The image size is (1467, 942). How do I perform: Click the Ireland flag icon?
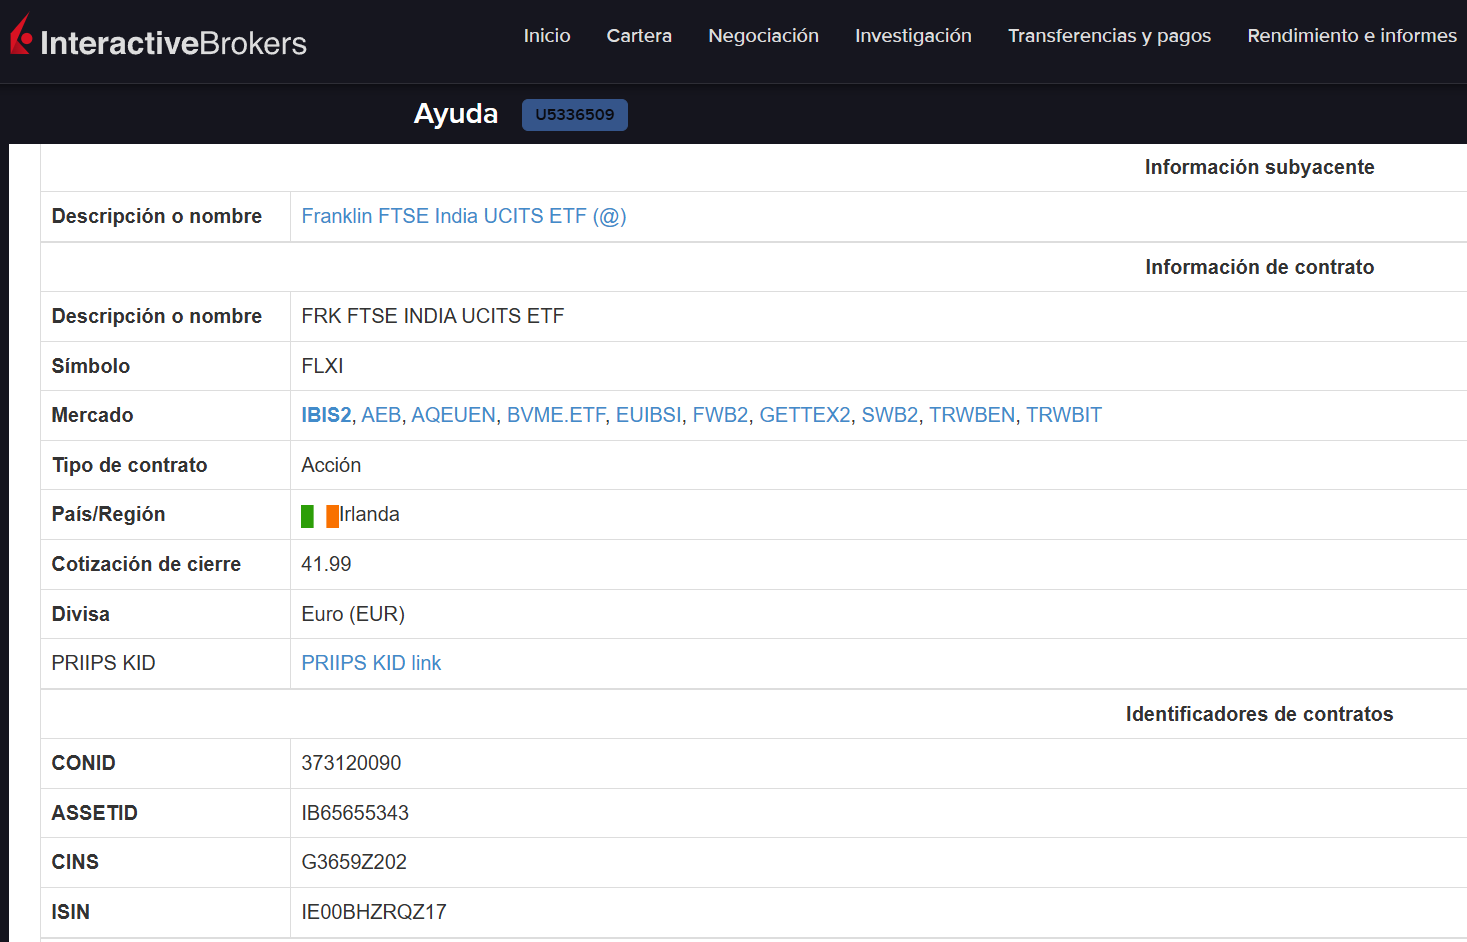tap(320, 516)
